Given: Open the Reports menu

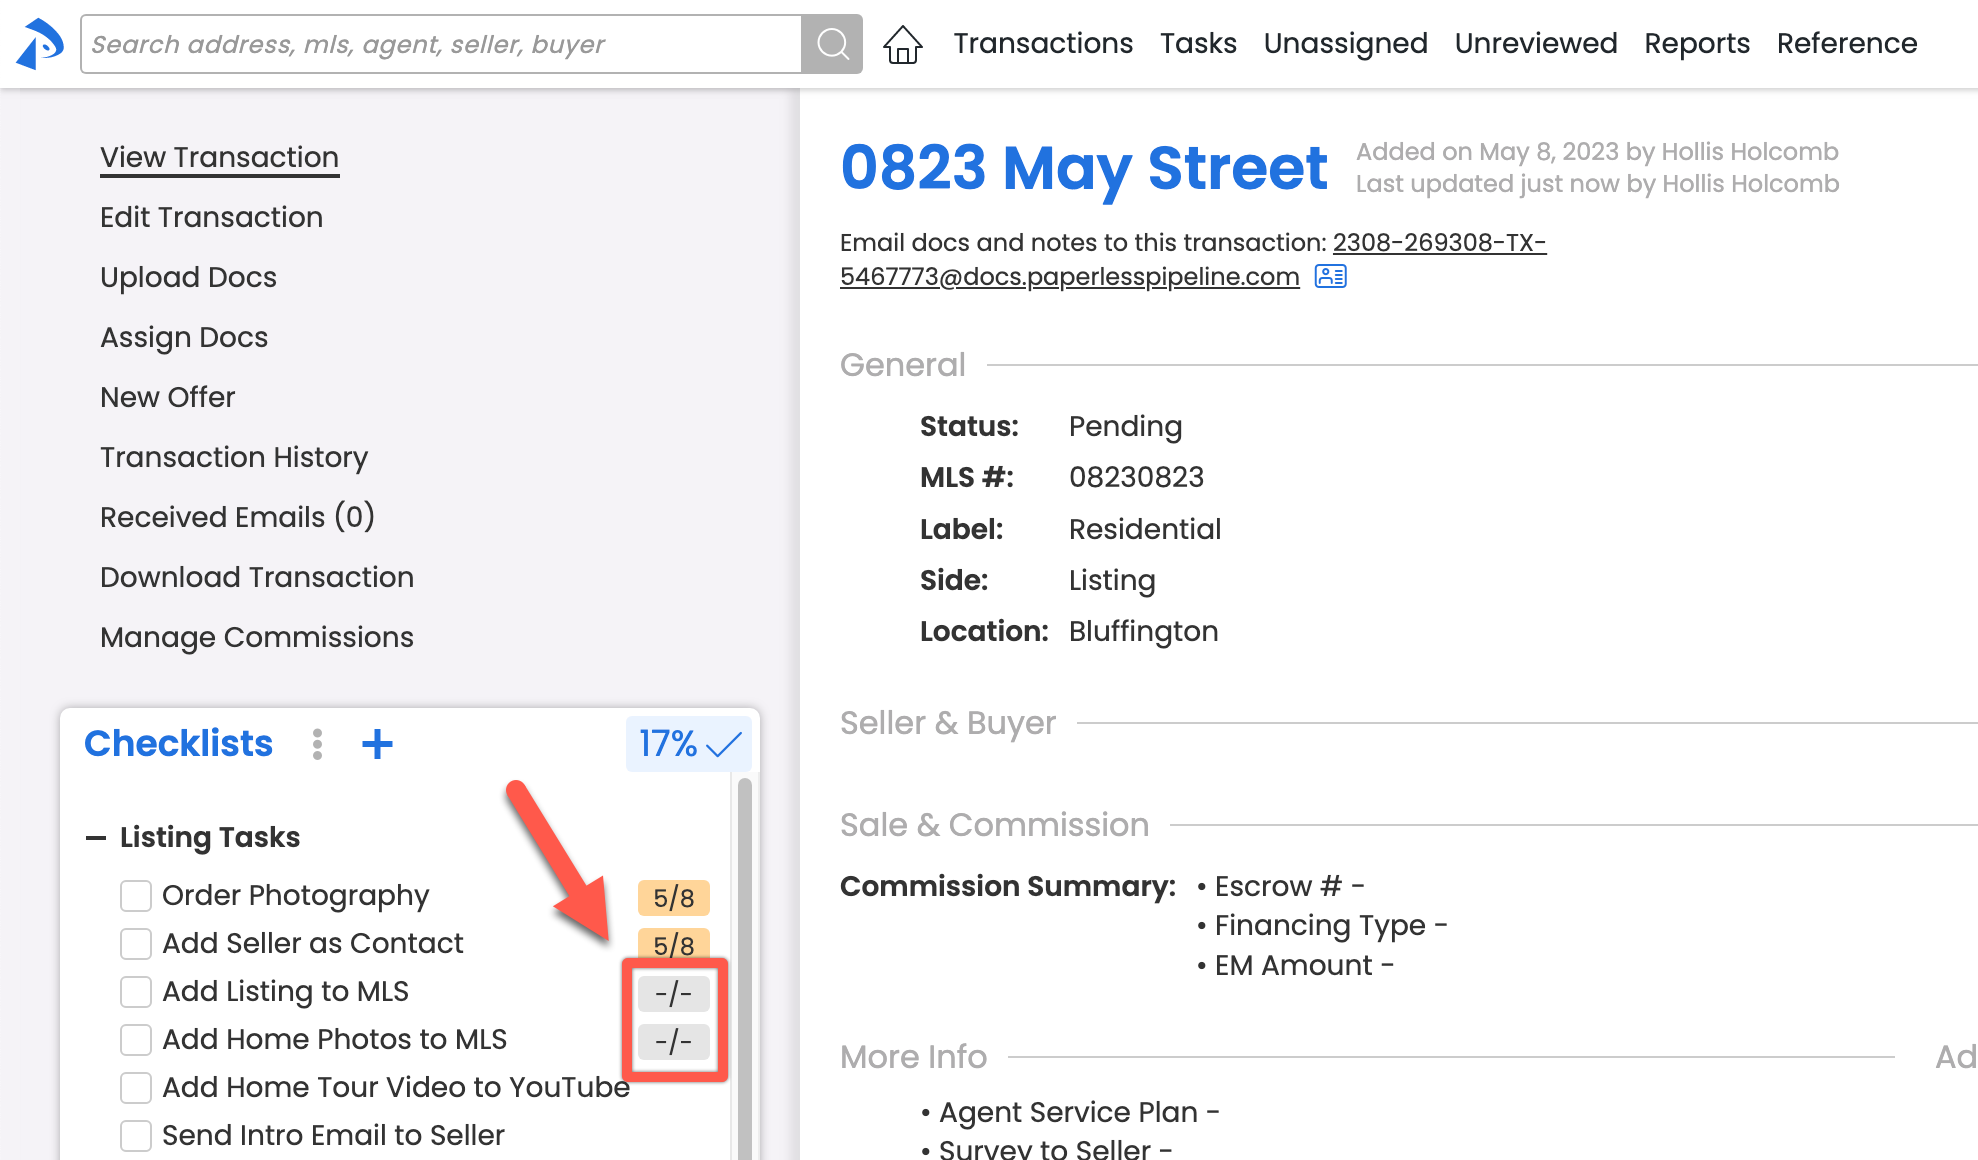Looking at the screenshot, I should tap(1696, 44).
